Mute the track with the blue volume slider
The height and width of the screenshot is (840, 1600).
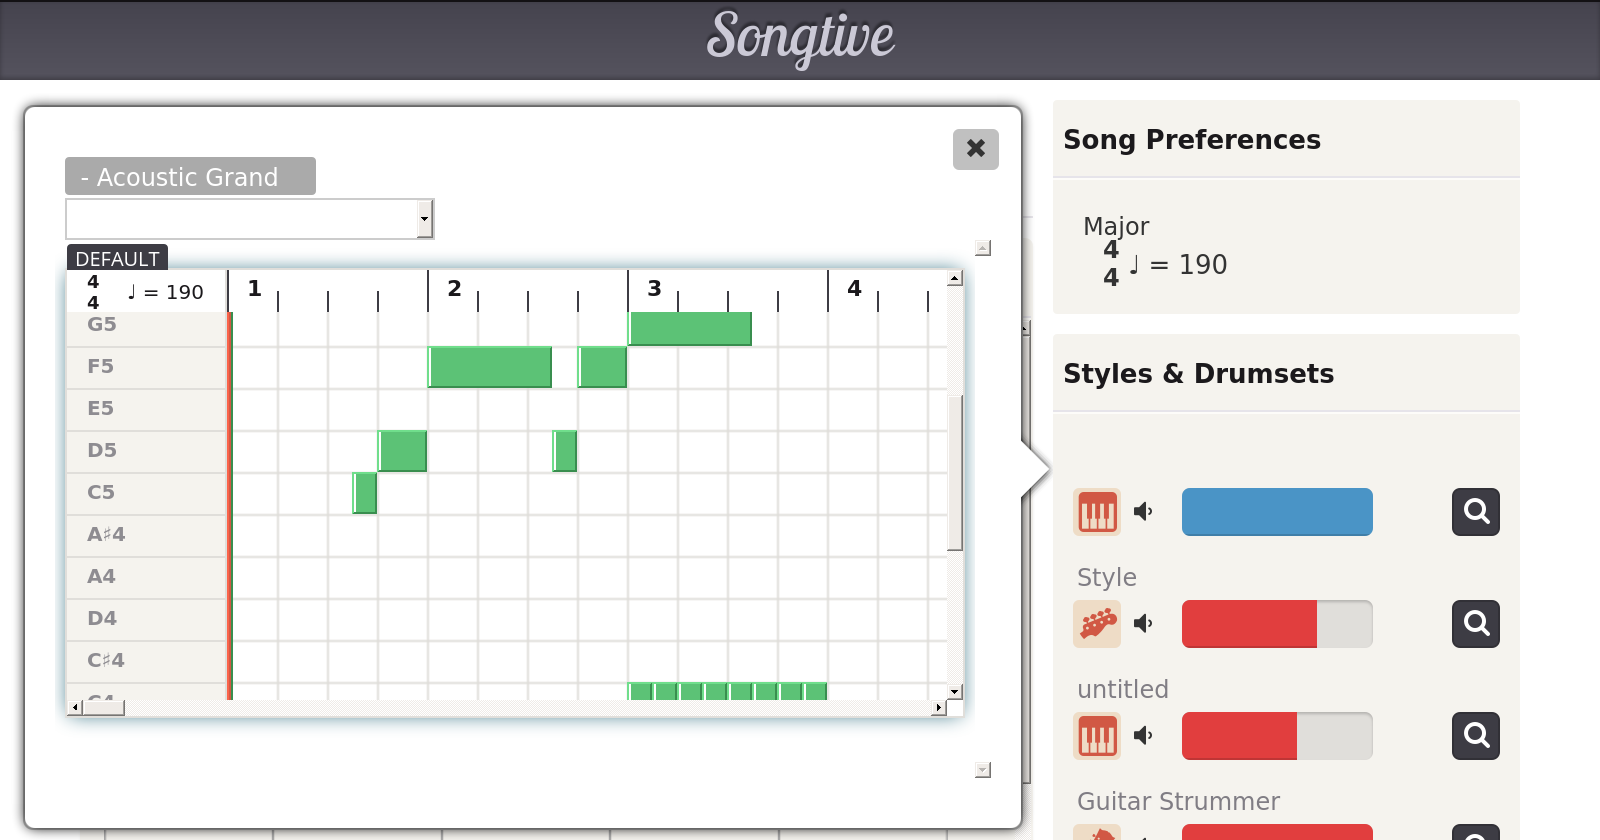[1143, 512]
